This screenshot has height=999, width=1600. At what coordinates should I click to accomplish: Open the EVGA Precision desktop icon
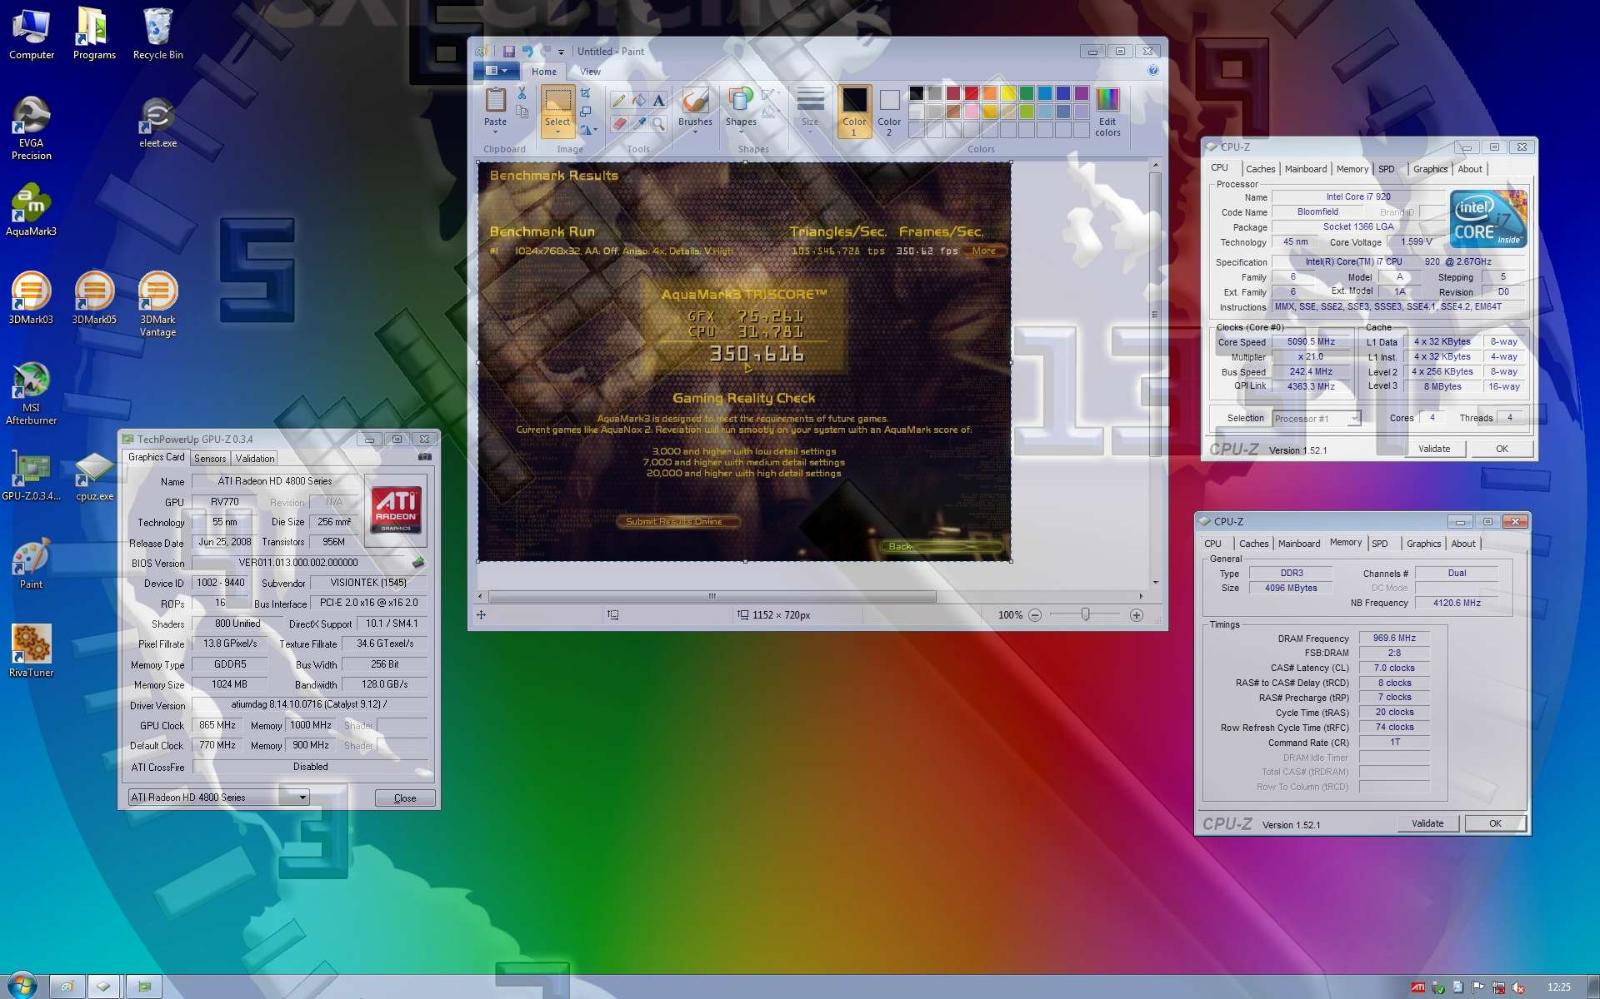31,128
